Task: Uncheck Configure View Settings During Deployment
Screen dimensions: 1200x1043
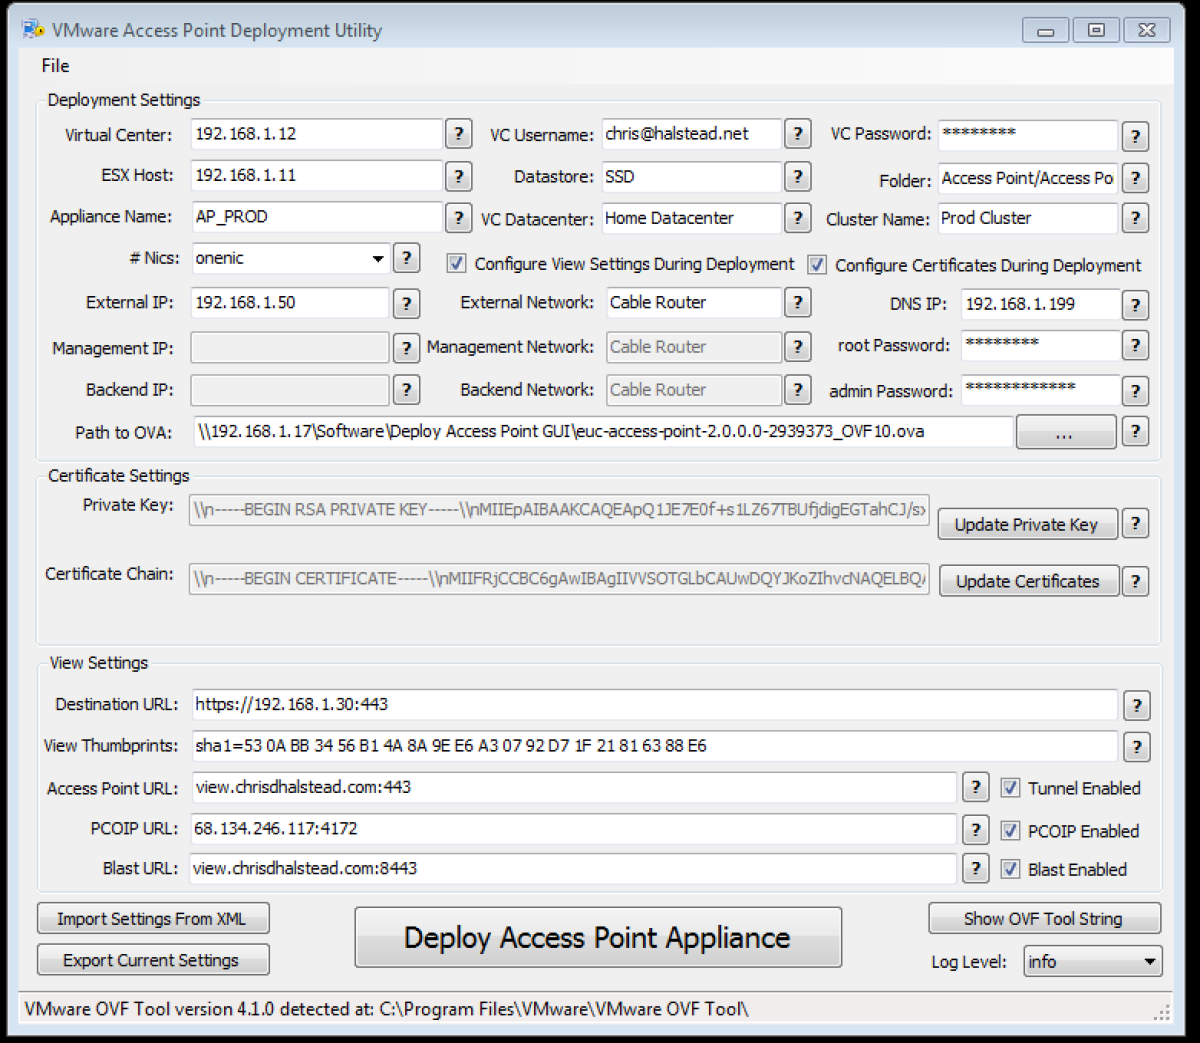Action: click(456, 264)
